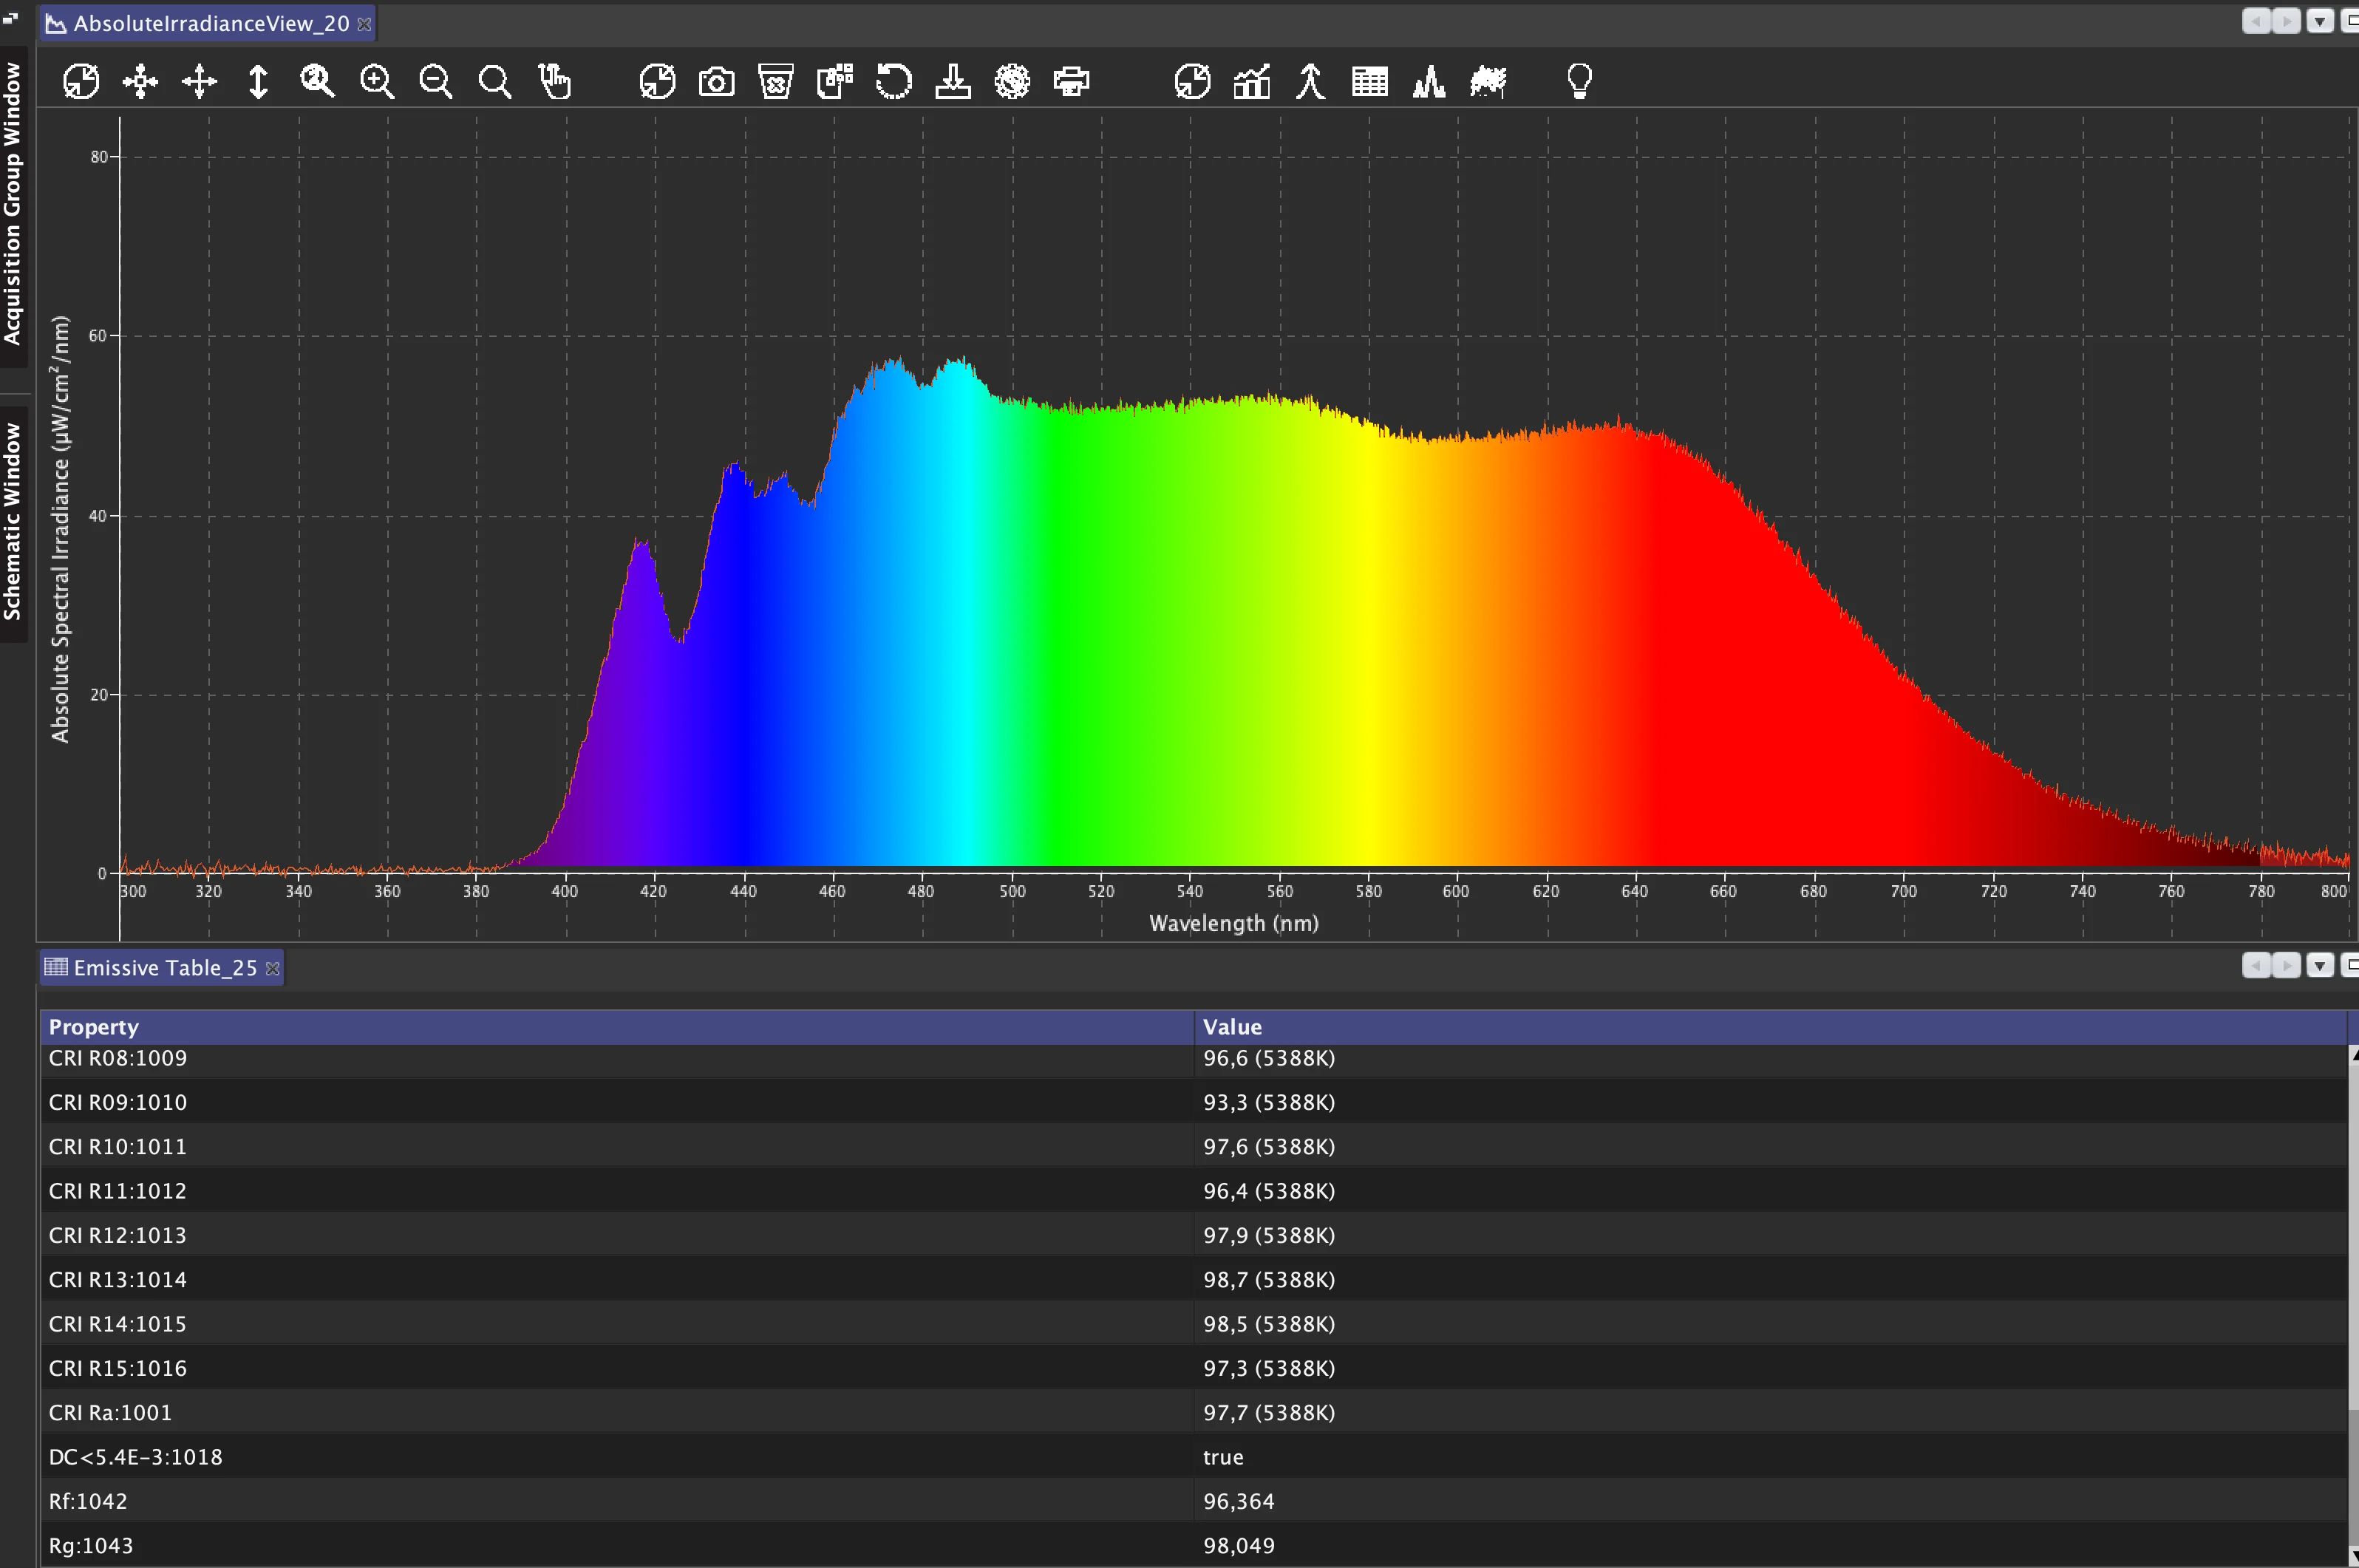Click the peak finding spectrum icon

pyautogui.click(x=1429, y=81)
